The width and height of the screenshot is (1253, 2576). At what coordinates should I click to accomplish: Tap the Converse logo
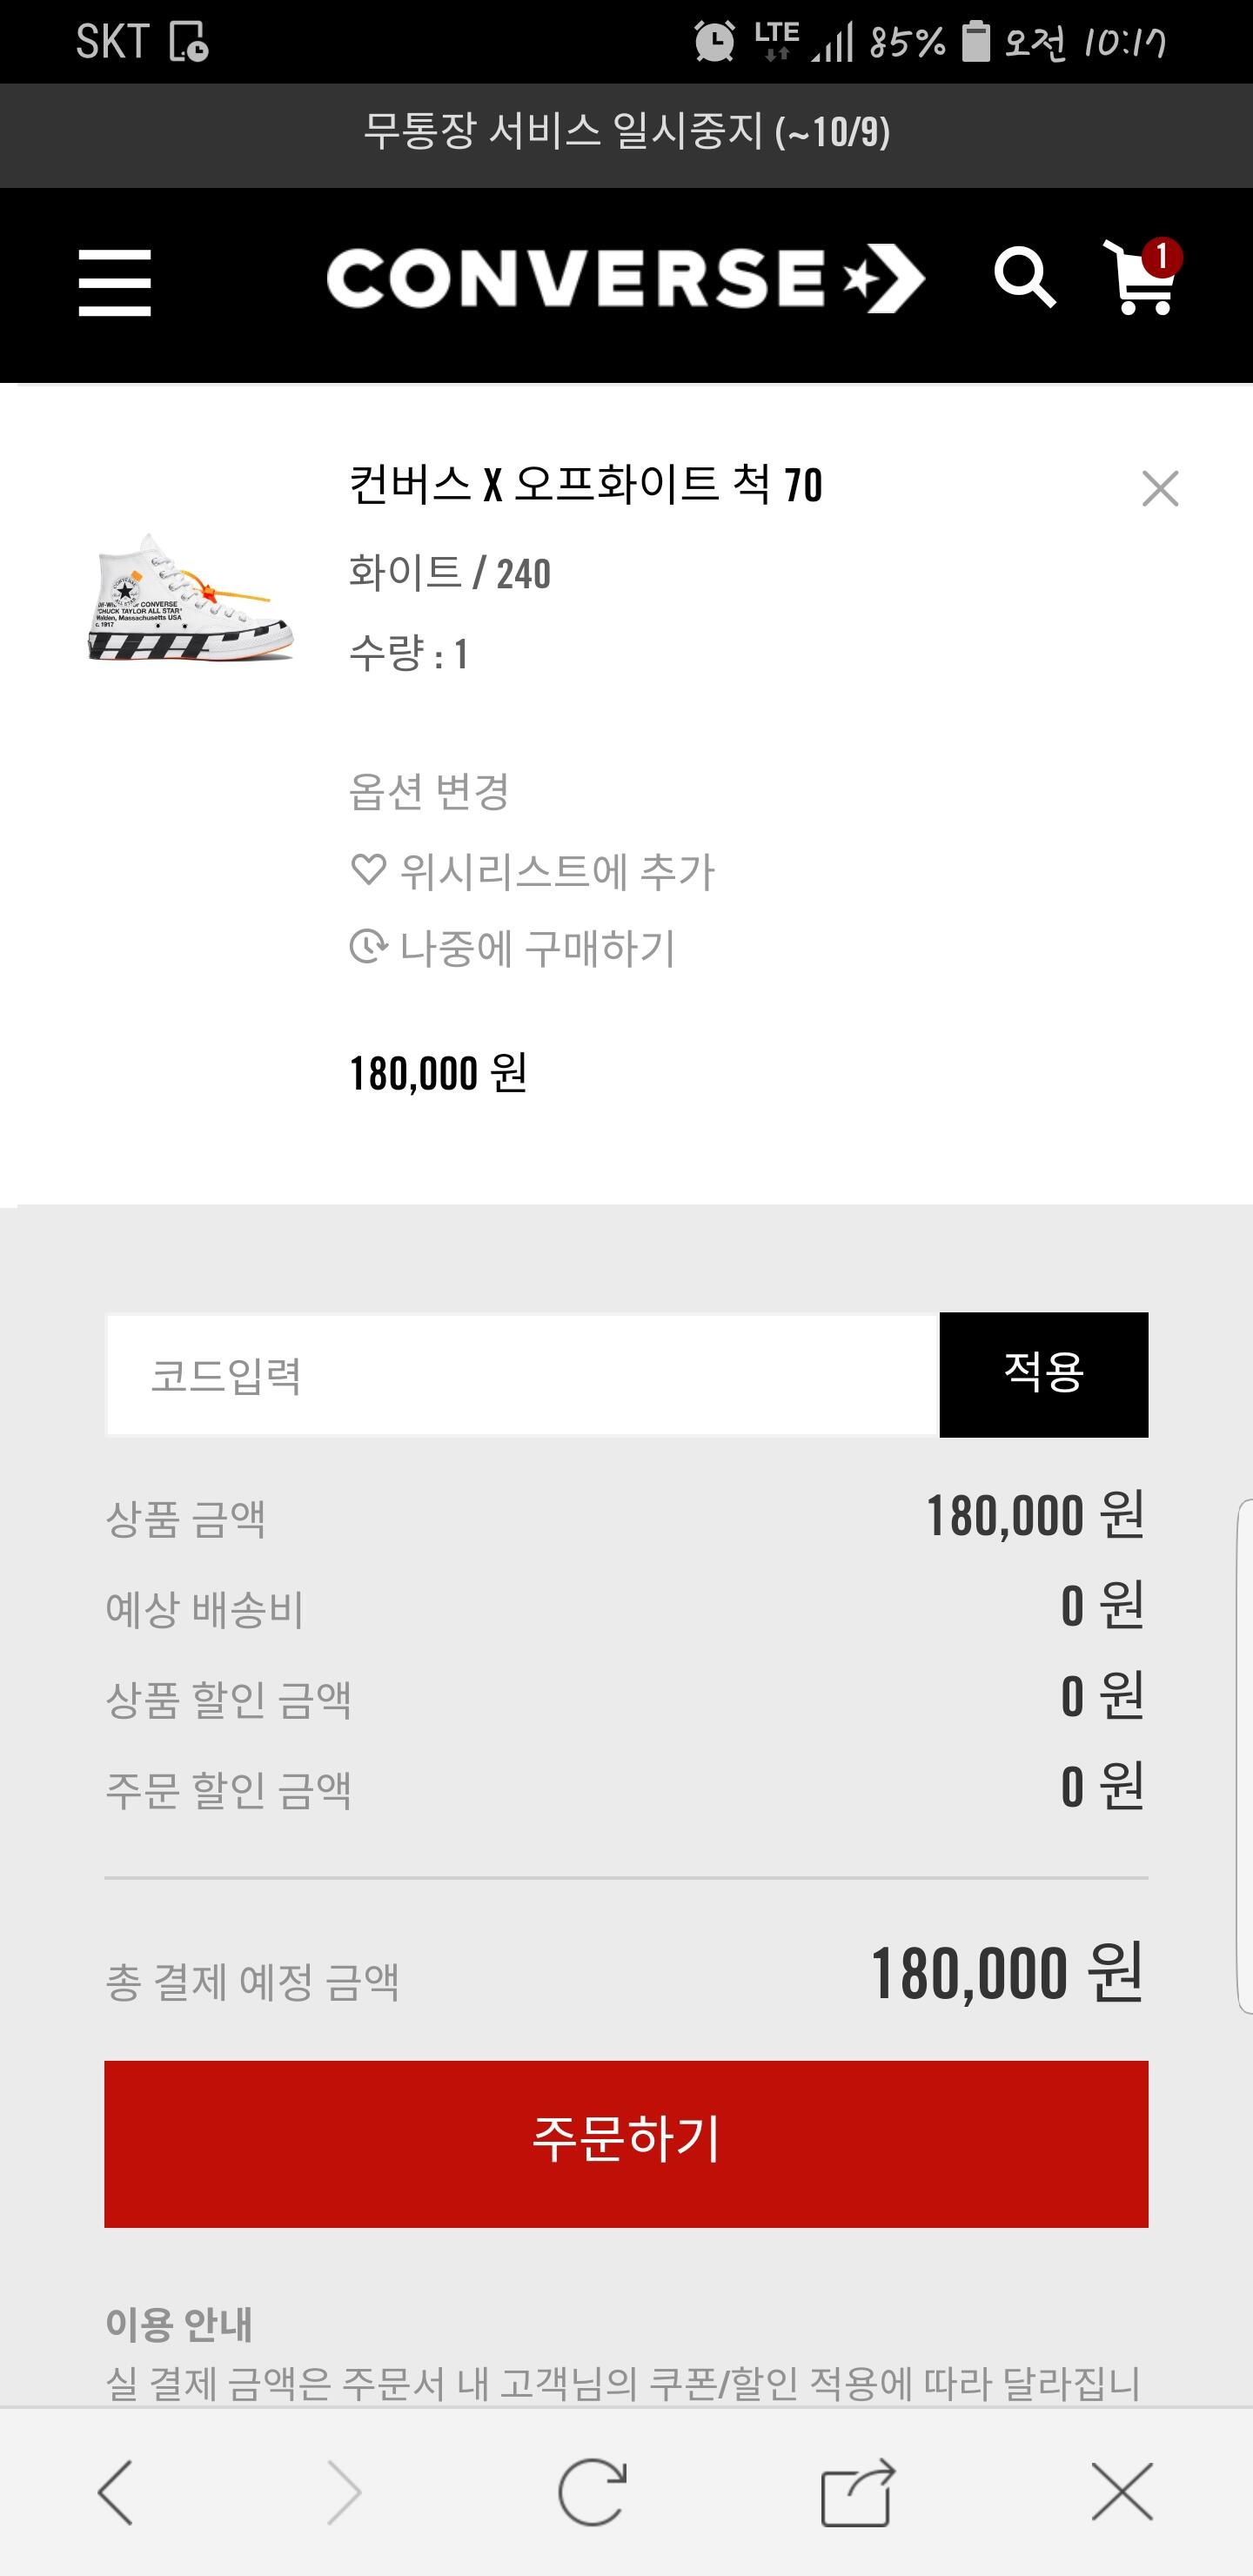[625, 279]
